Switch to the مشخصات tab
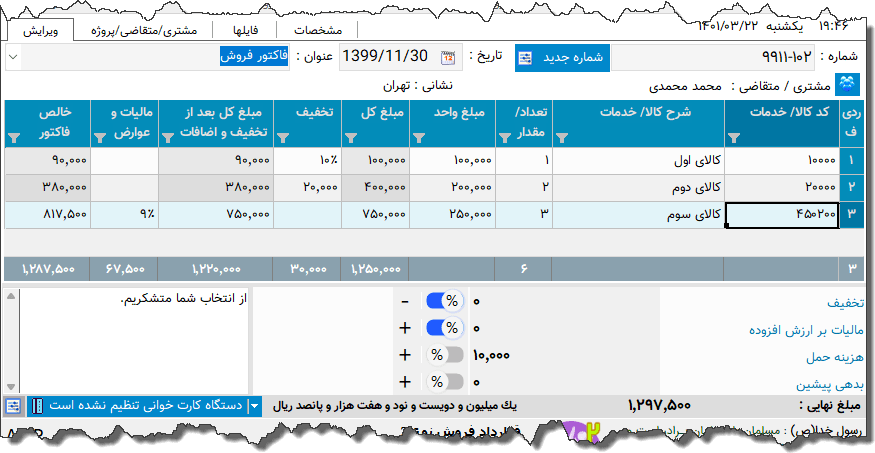The width and height of the screenshot is (875, 453). point(318,30)
